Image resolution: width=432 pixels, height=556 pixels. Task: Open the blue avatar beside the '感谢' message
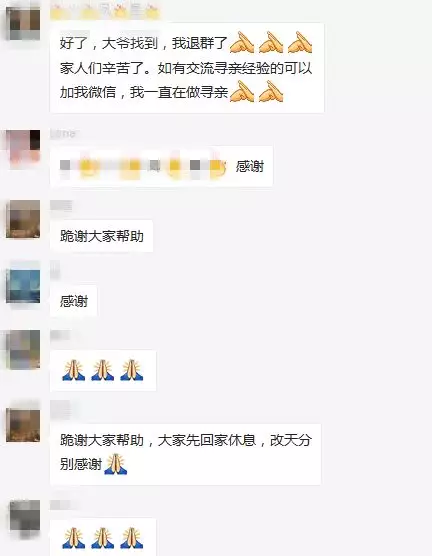pyautogui.click(x=23, y=286)
